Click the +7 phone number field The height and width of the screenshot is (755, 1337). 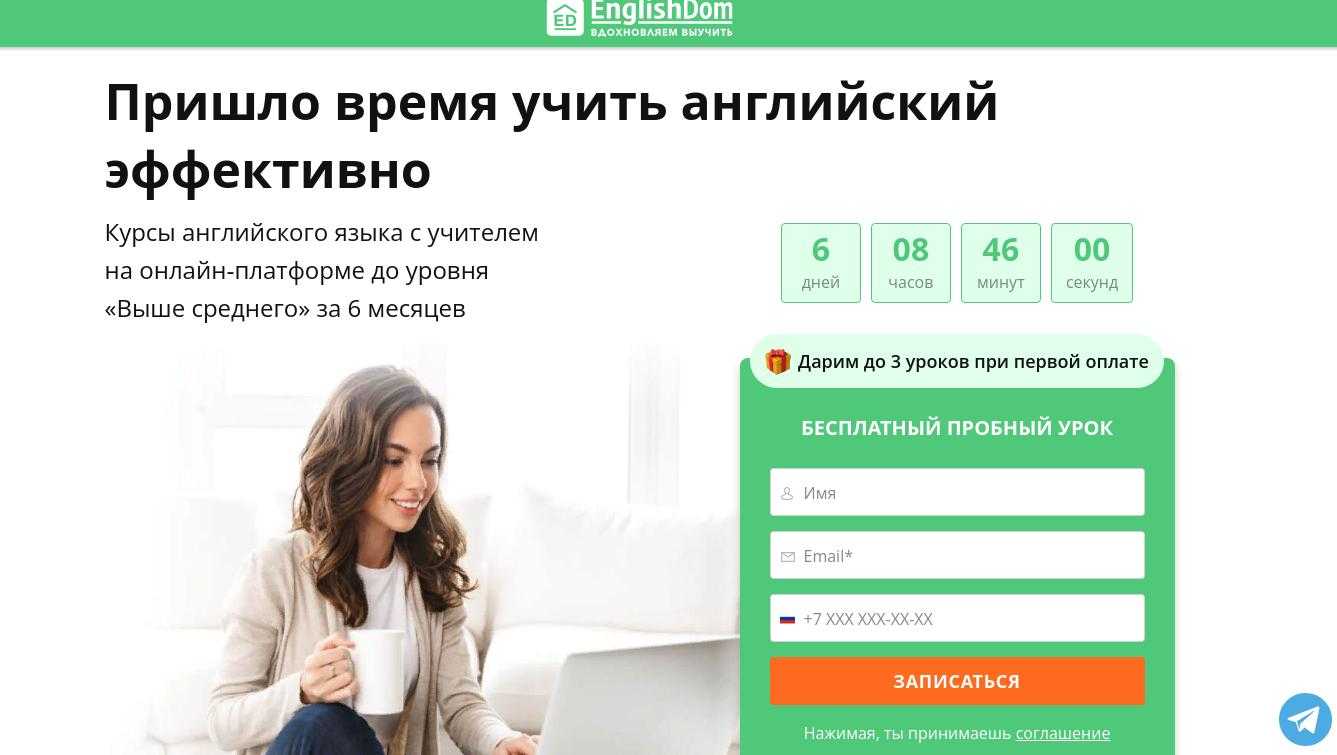pos(957,618)
